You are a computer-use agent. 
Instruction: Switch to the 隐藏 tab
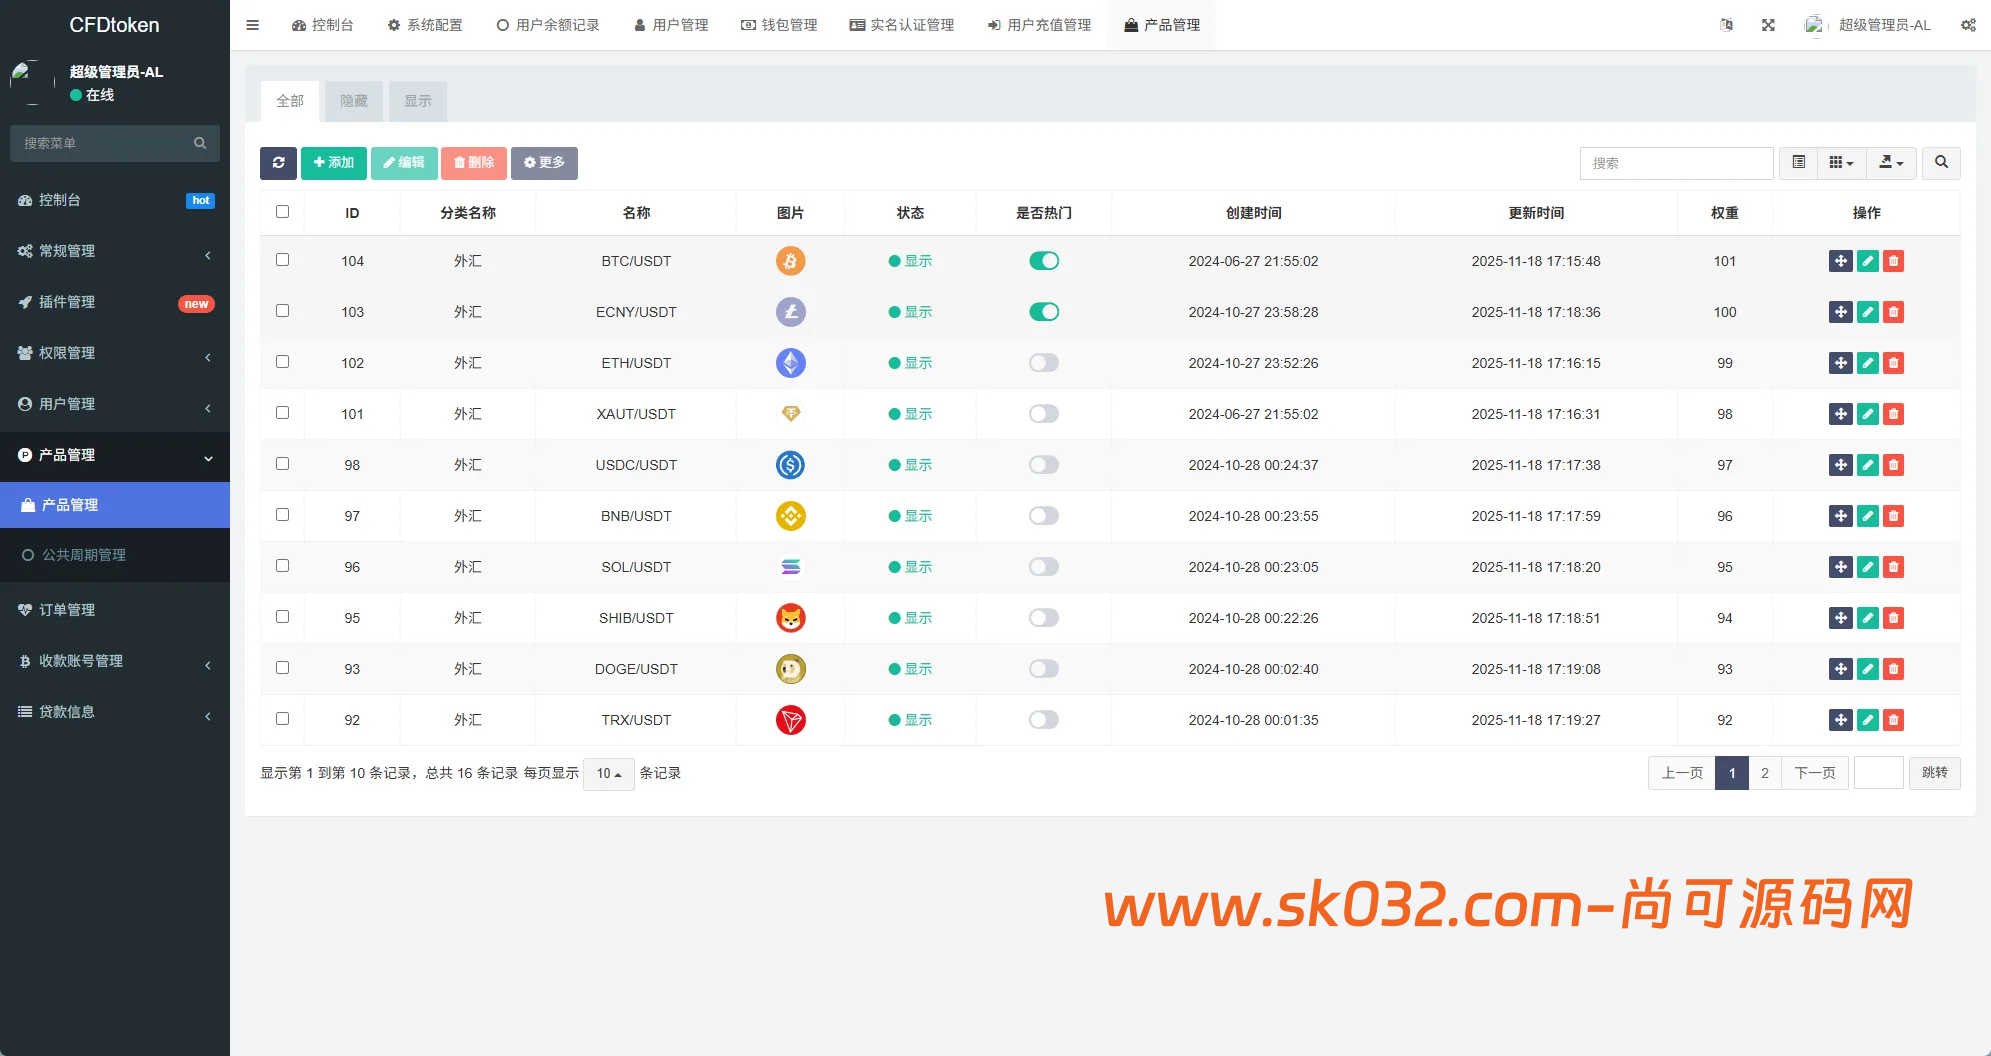(354, 101)
